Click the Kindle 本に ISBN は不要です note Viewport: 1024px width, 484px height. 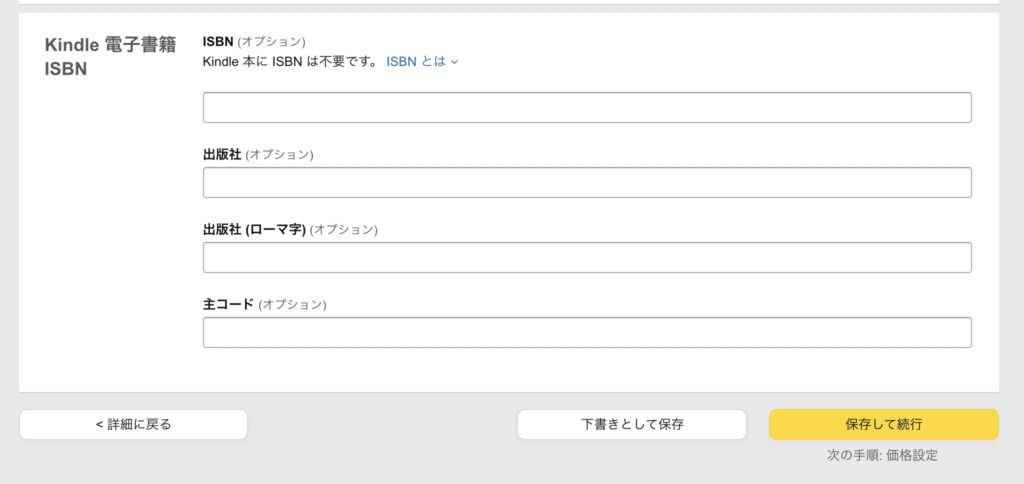291,61
